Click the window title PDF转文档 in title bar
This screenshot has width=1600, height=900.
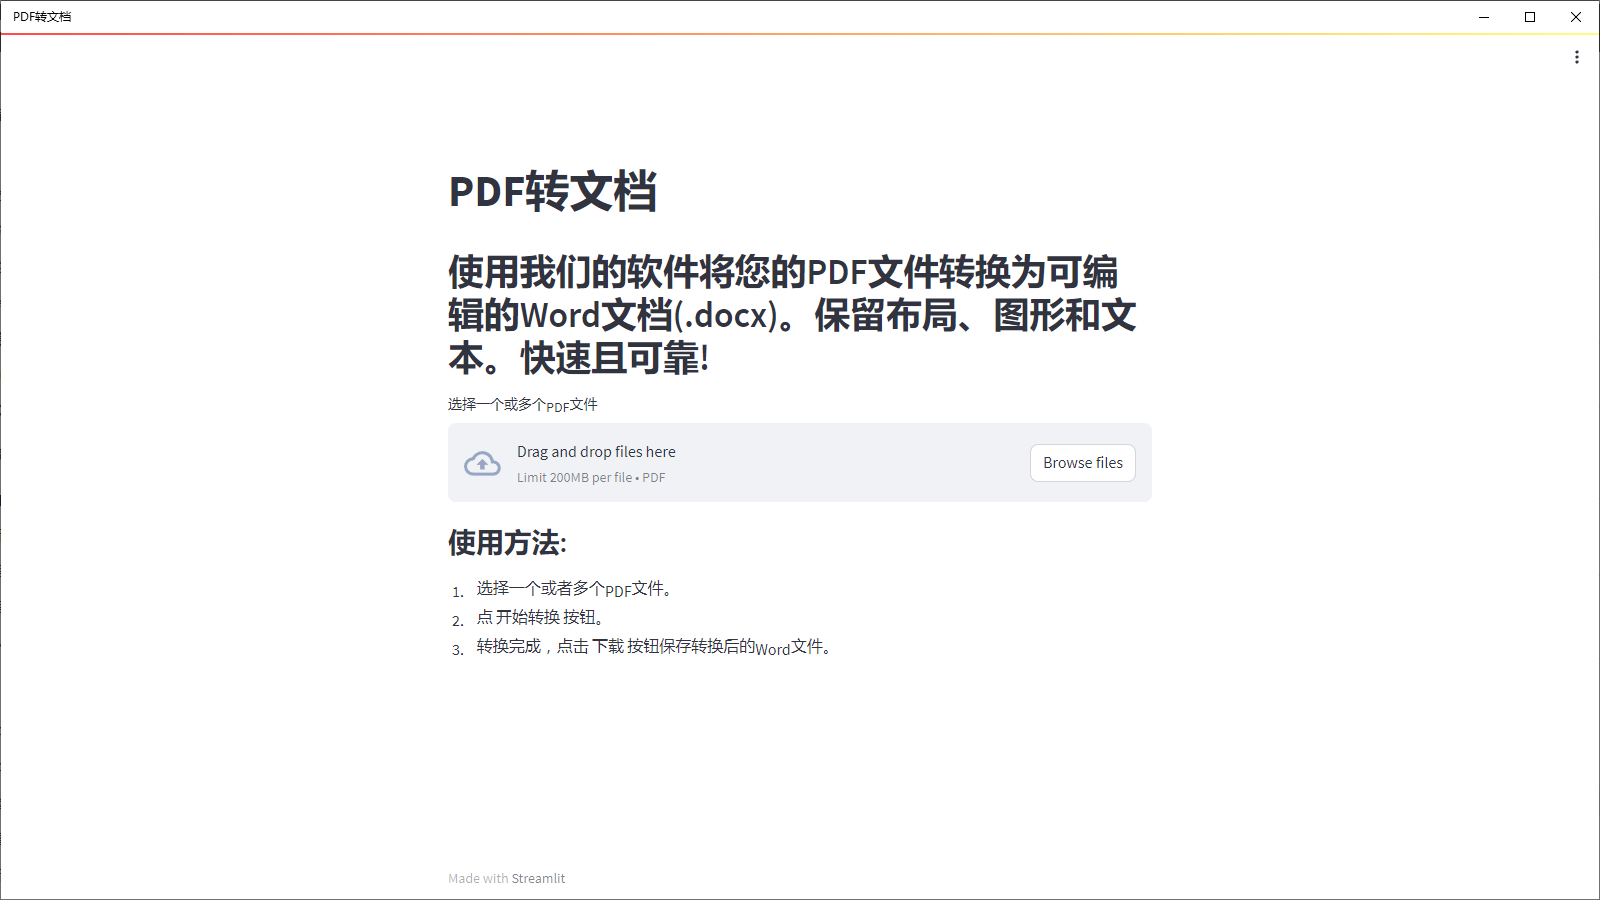[x=42, y=17]
